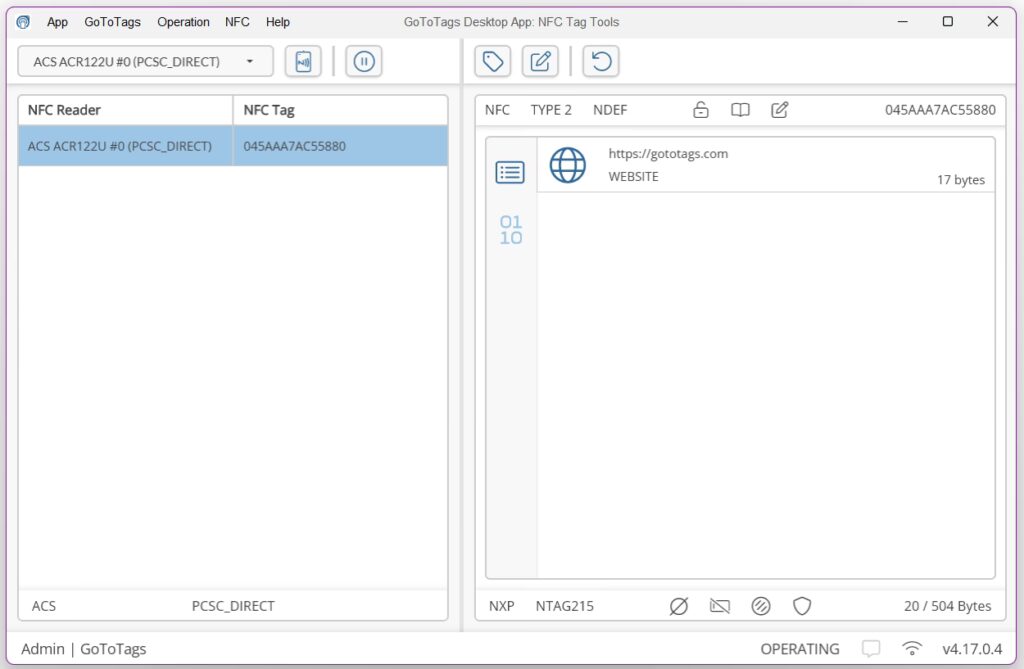The height and width of the screenshot is (669, 1024).
Task: Switch to the records list view
Action: (510, 172)
